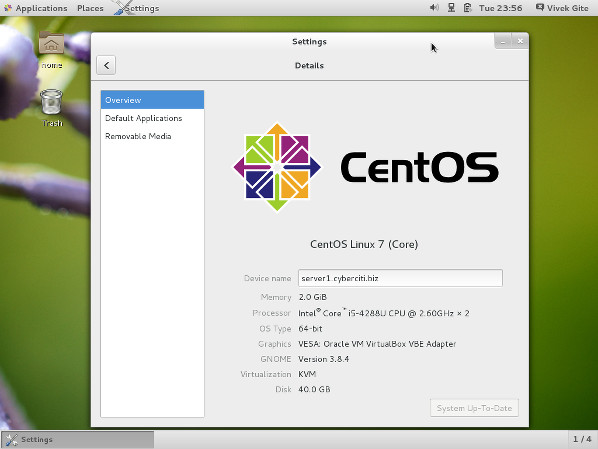Go back using the arrow button
Image resolution: width=598 pixels, height=449 pixels.
tap(106, 65)
